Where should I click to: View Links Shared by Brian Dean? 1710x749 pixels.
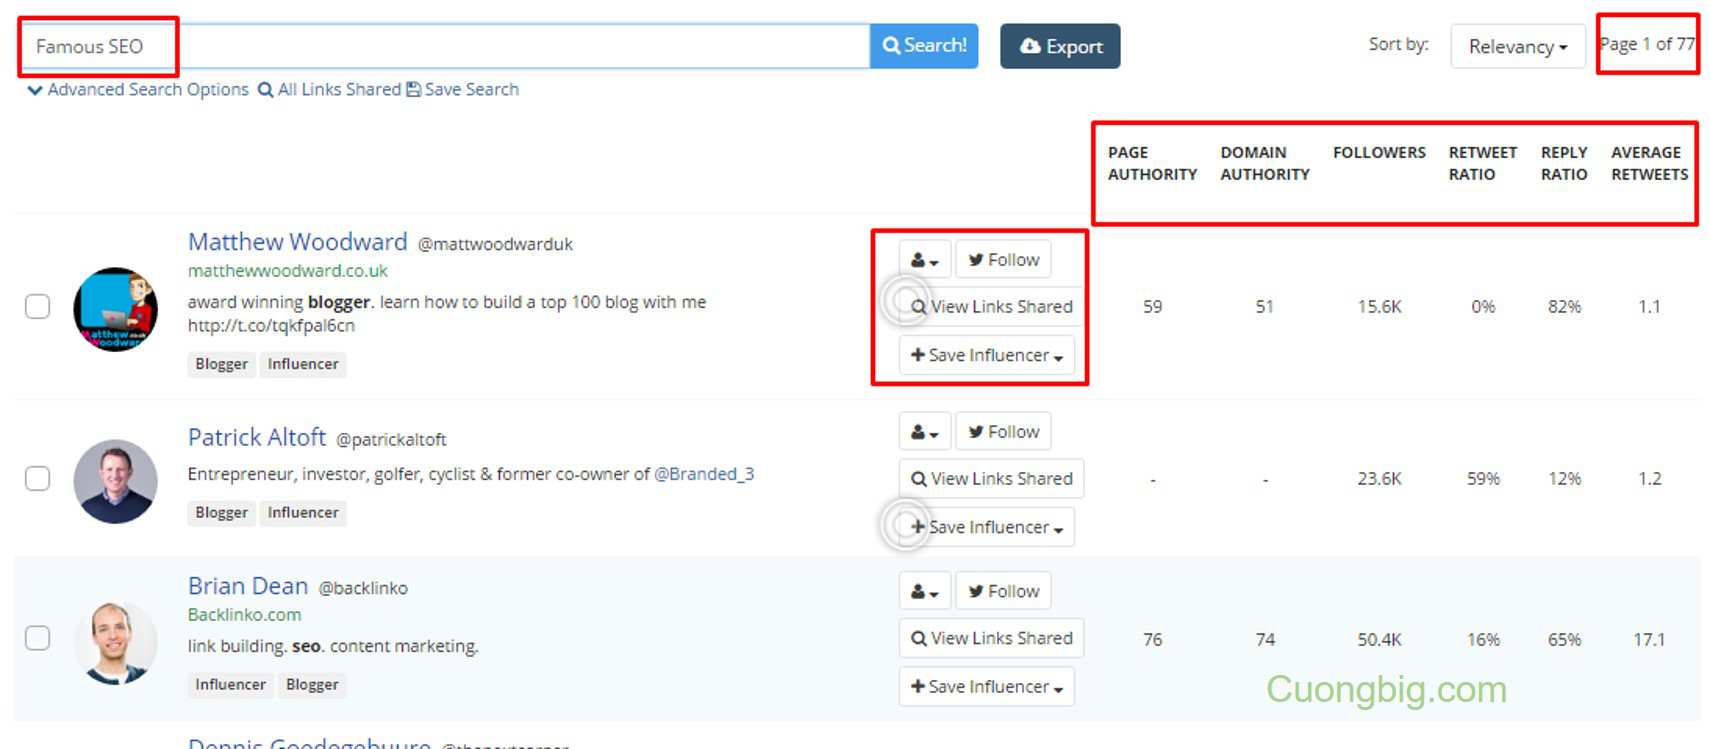tap(991, 638)
